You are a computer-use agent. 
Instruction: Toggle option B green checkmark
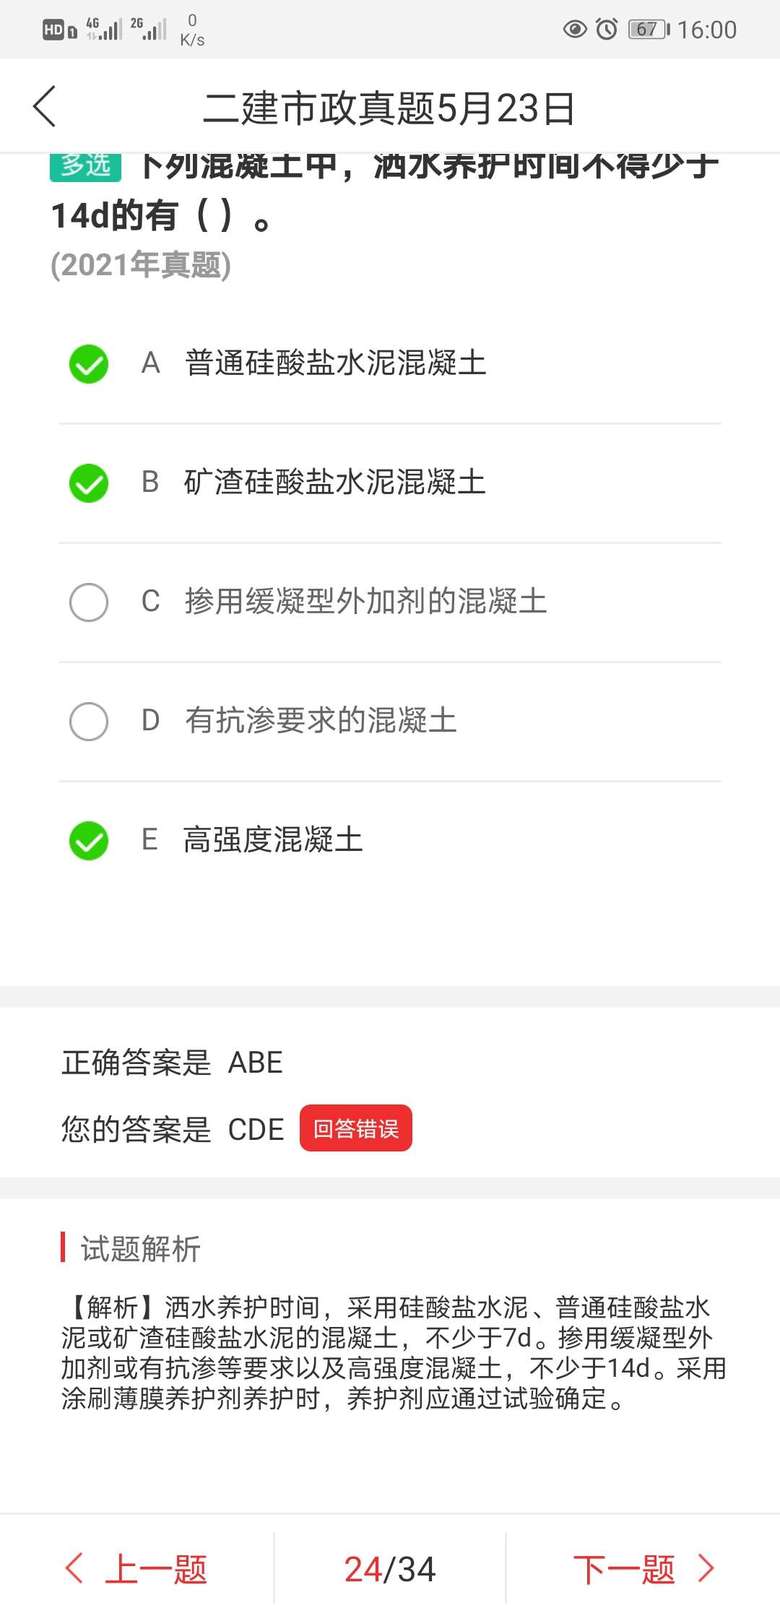point(89,483)
